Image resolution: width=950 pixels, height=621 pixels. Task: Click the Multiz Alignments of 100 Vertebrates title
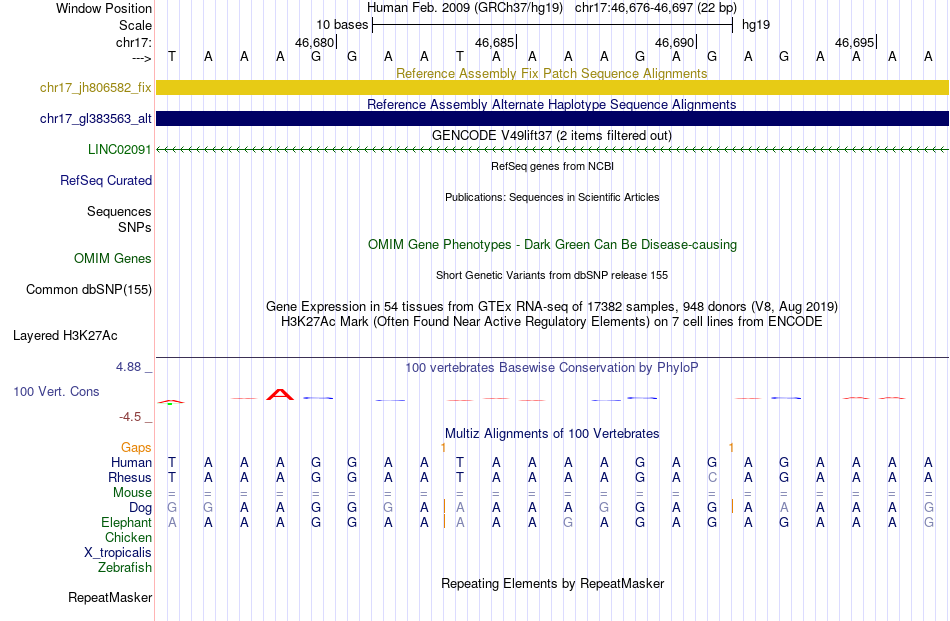pos(552,433)
